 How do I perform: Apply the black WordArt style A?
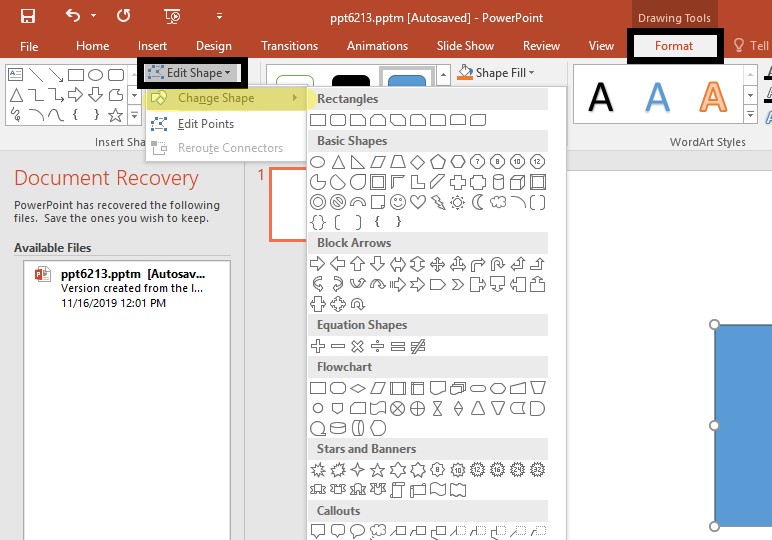[x=601, y=97]
